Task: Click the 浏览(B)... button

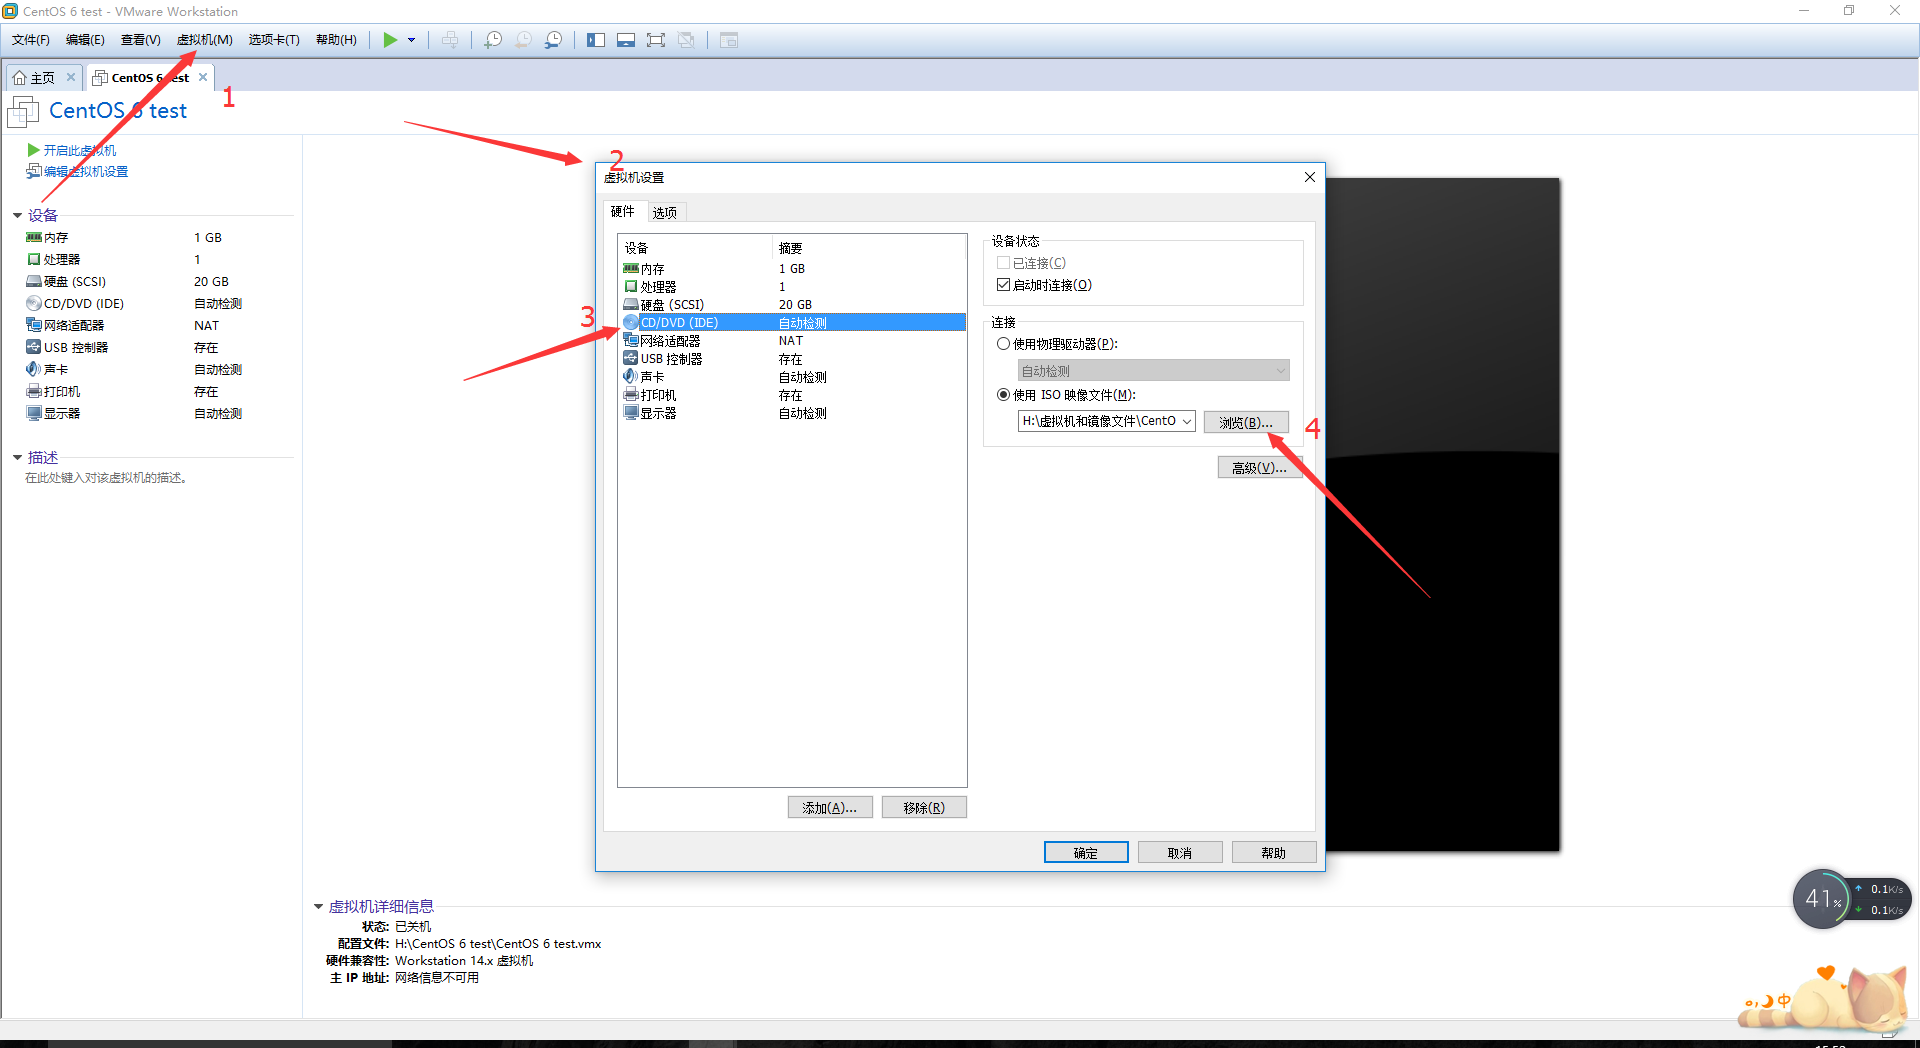Action: coord(1246,422)
